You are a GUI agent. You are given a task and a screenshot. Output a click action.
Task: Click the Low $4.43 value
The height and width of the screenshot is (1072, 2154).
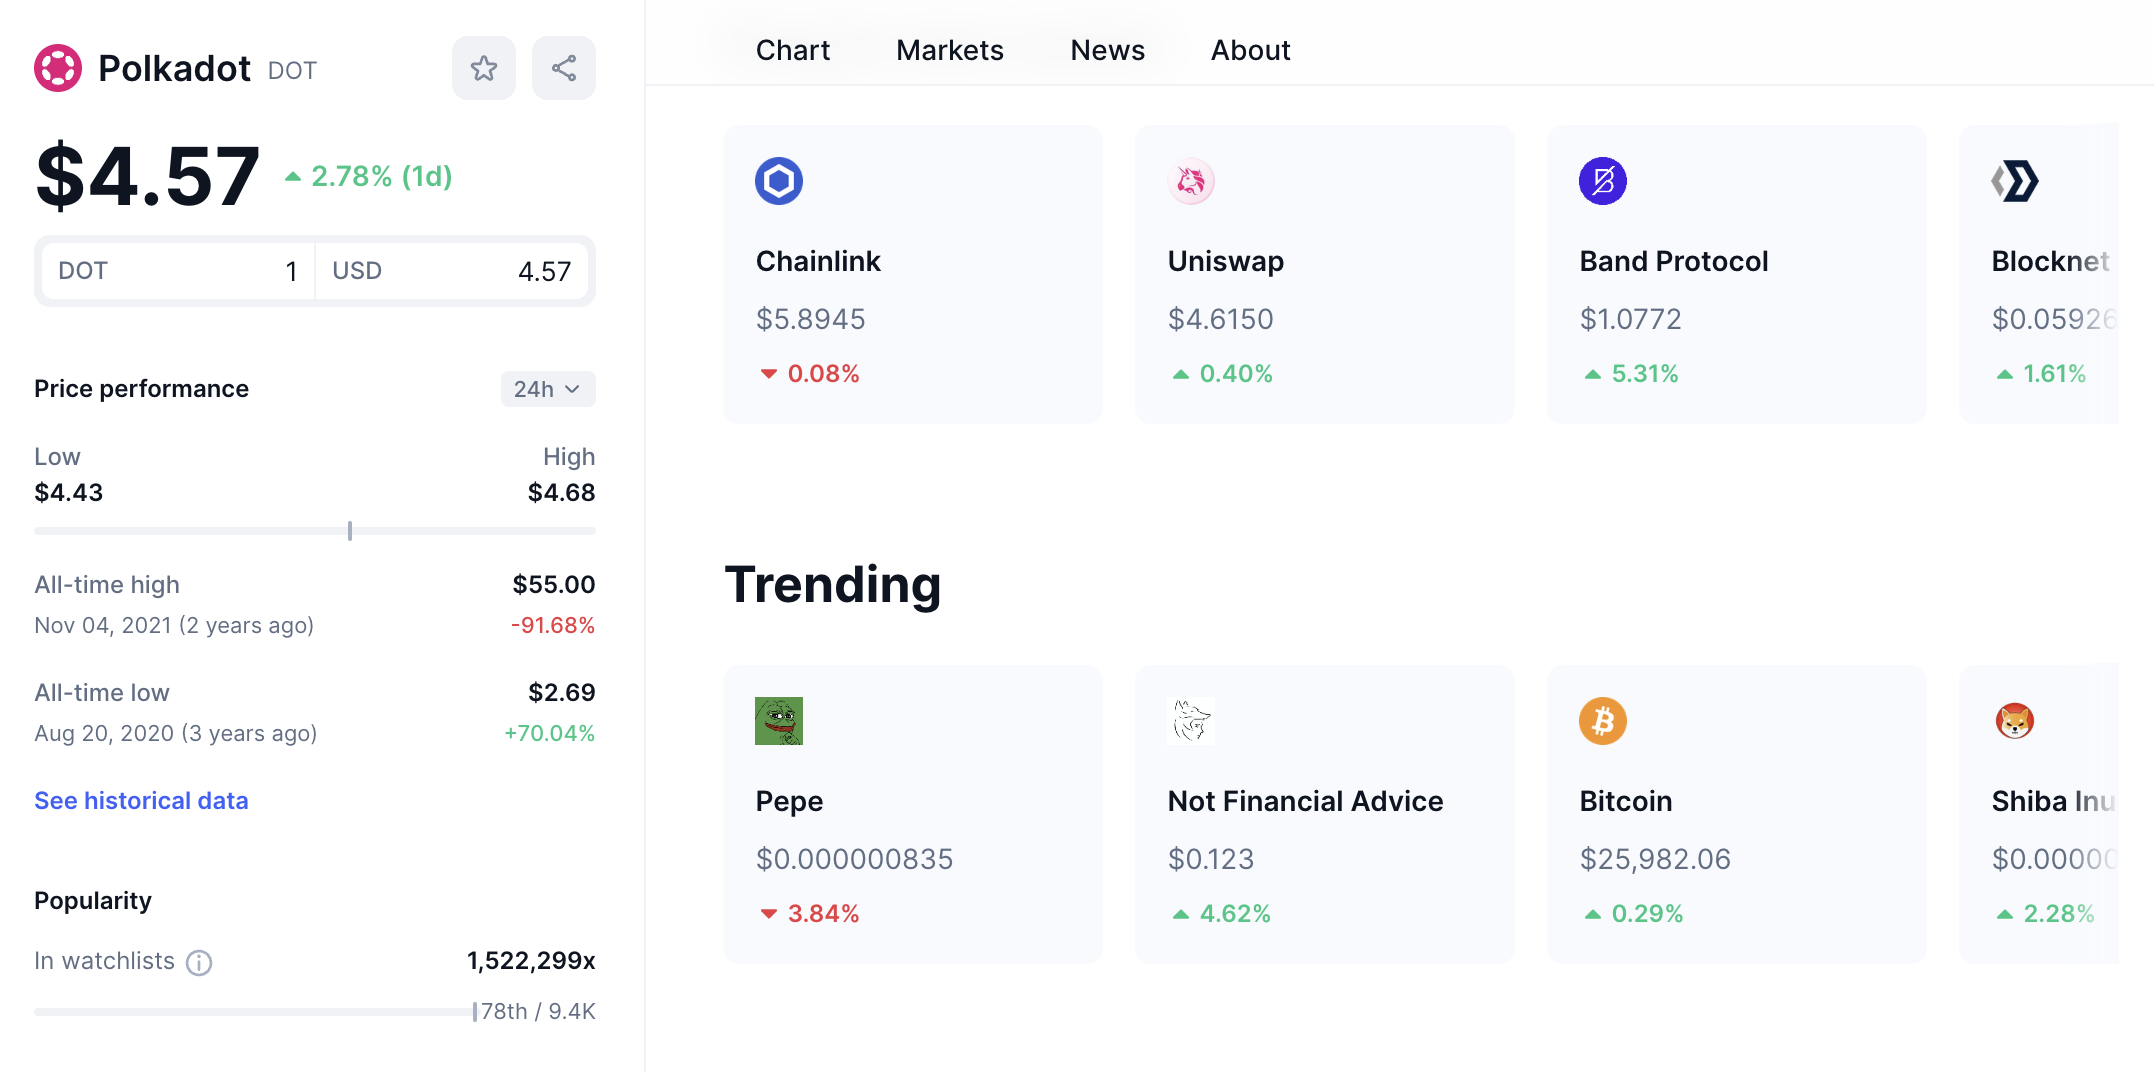[69, 492]
